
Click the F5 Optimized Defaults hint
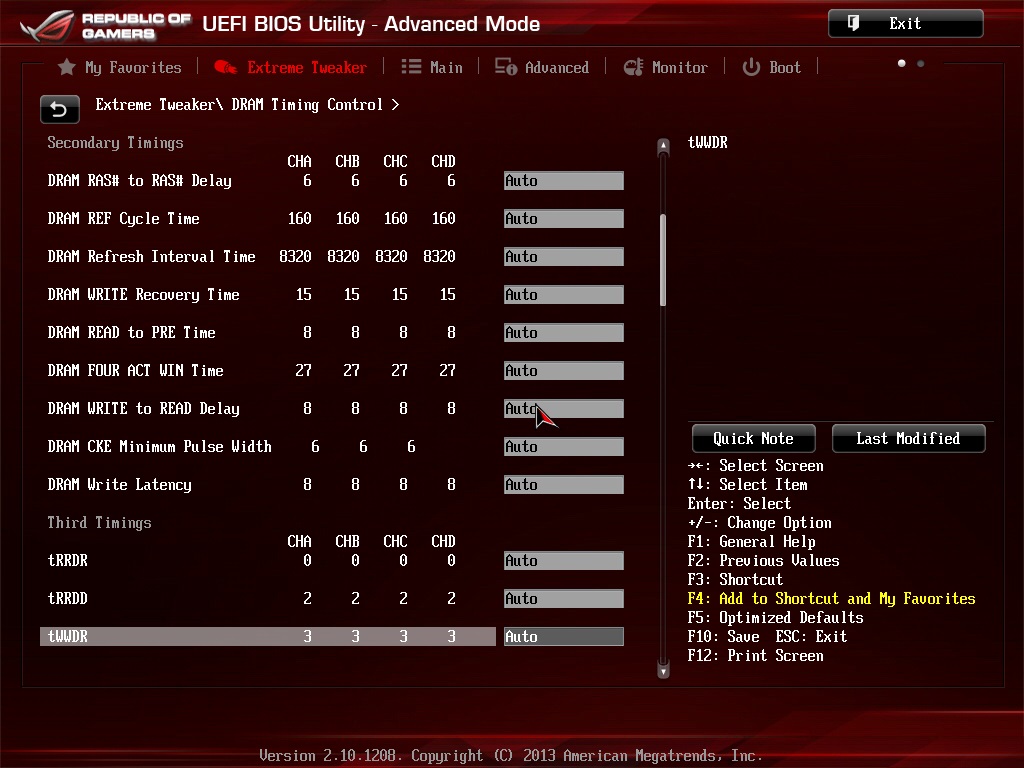775,617
